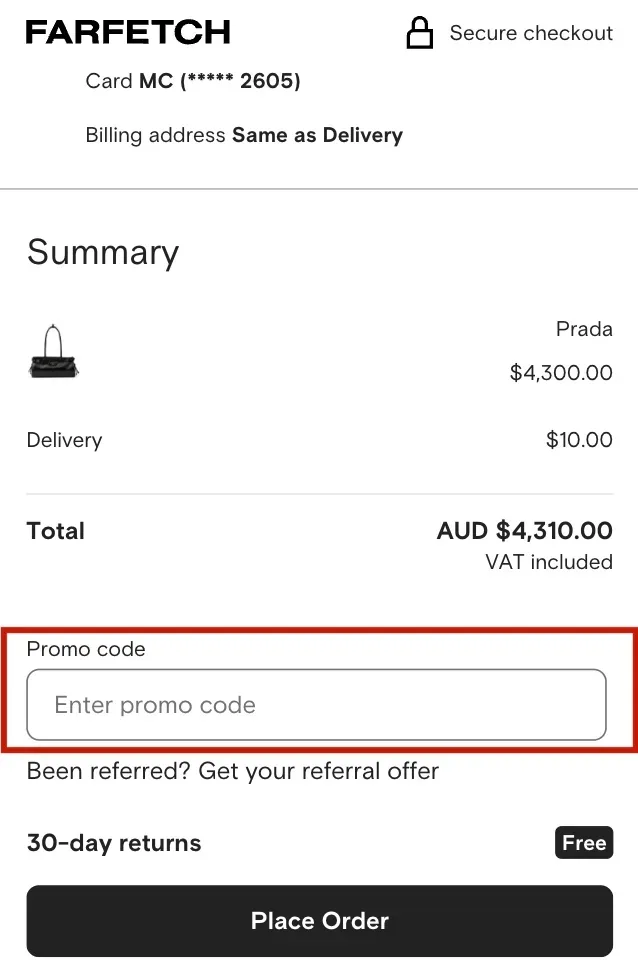This screenshot has height=980, width=638.
Task: Click the $10.00 delivery cost
Action: click(579, 440)
